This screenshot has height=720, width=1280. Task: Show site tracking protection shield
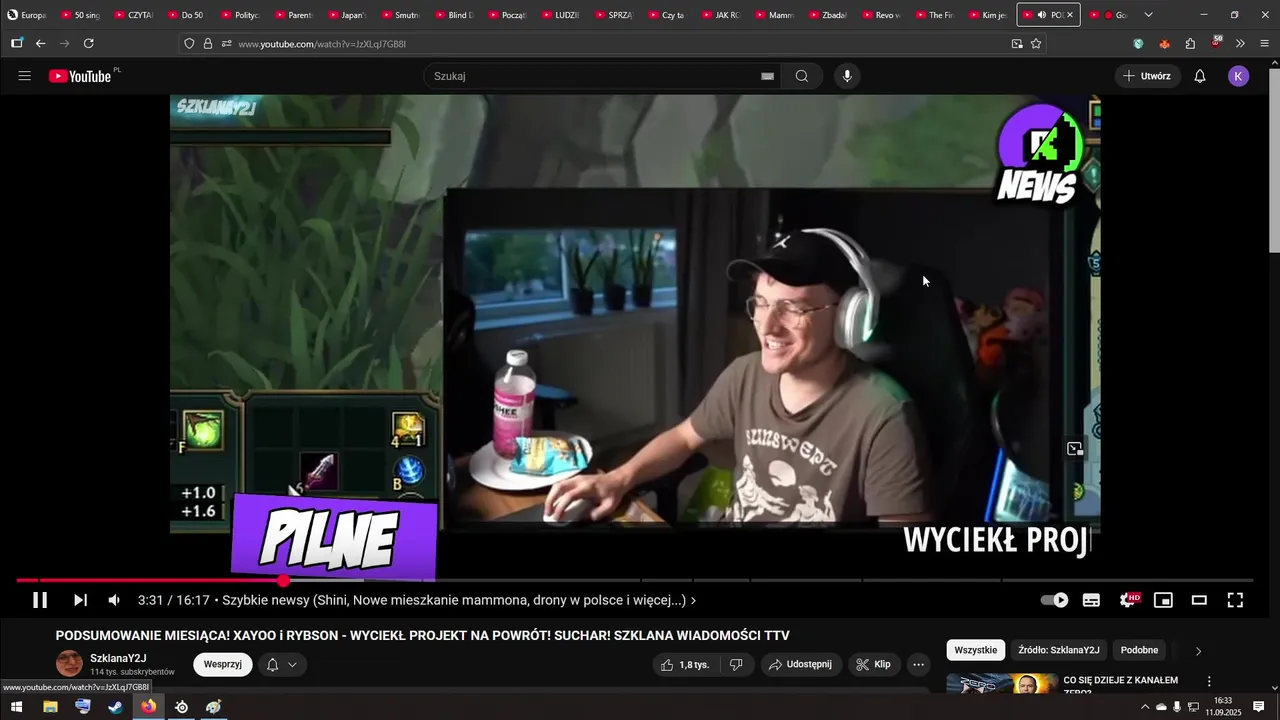pyautogui.click(x=189, y=44)
